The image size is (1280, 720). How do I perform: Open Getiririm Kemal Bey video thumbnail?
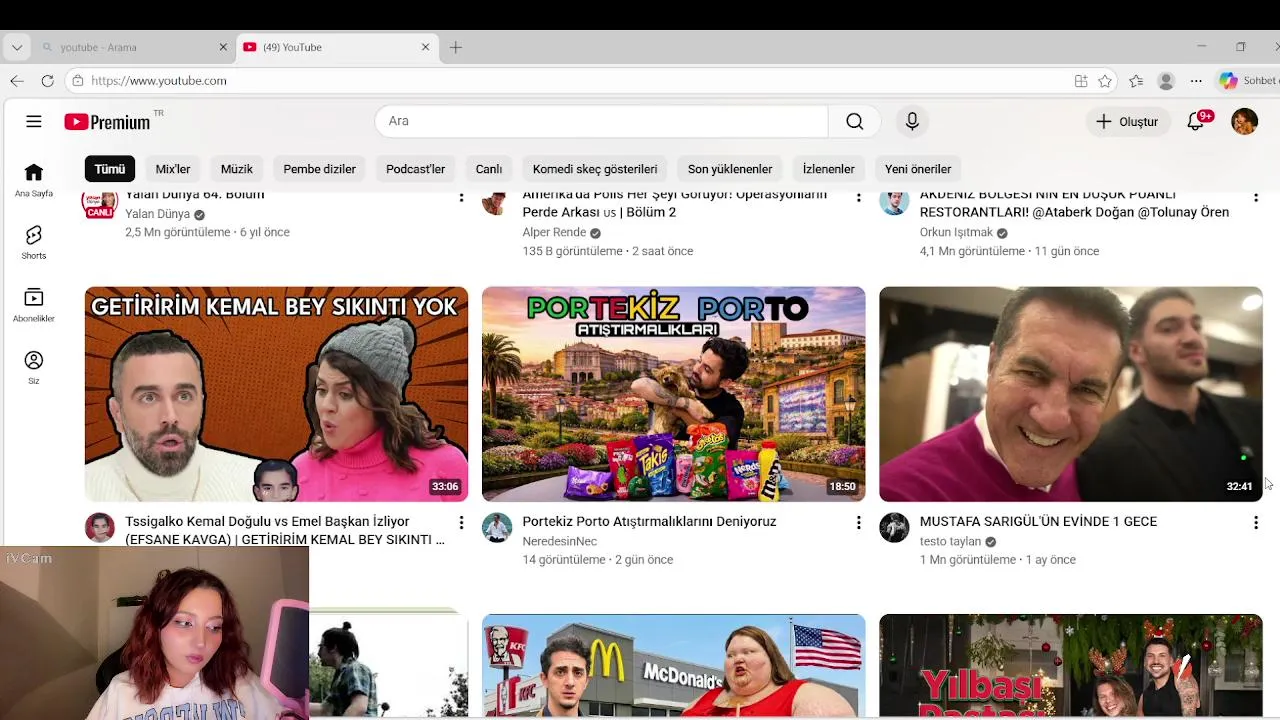click(276, 394)
